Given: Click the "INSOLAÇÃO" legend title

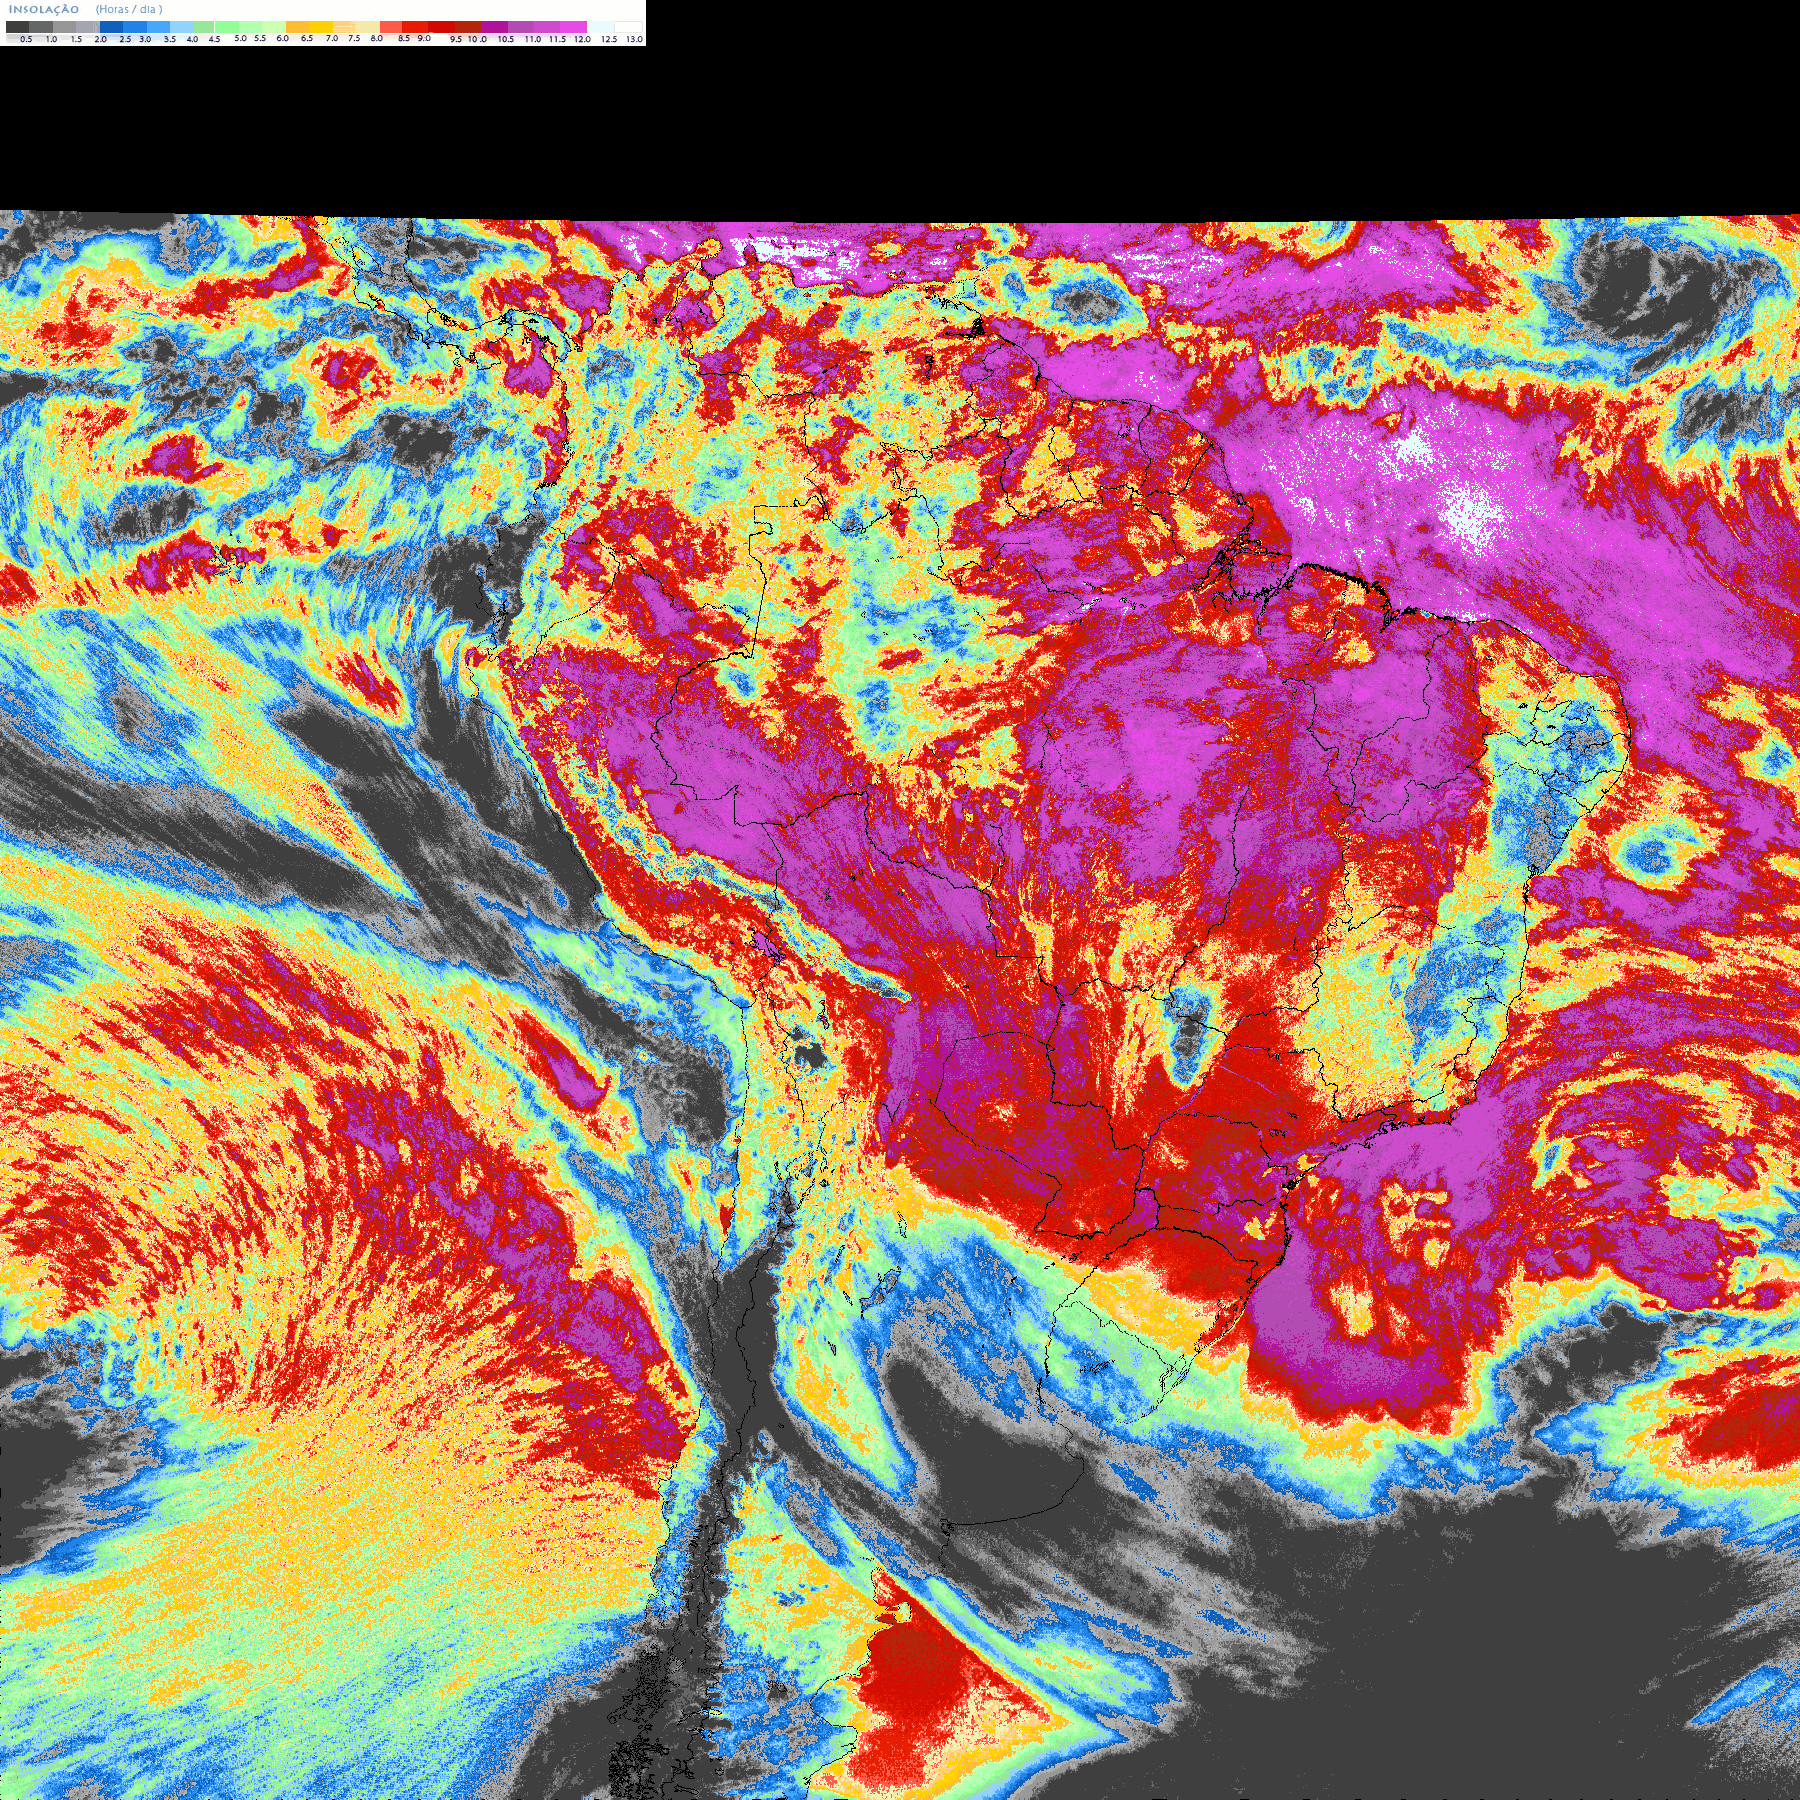Looking at the screenshot, I should coord(44,9).
